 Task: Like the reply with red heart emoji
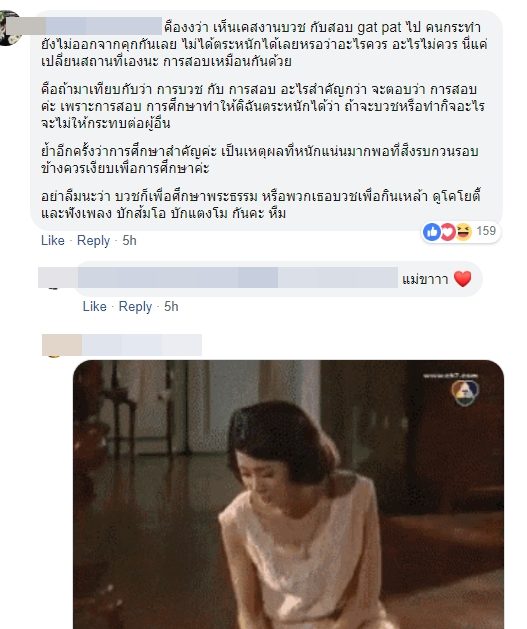pos(94,306)
